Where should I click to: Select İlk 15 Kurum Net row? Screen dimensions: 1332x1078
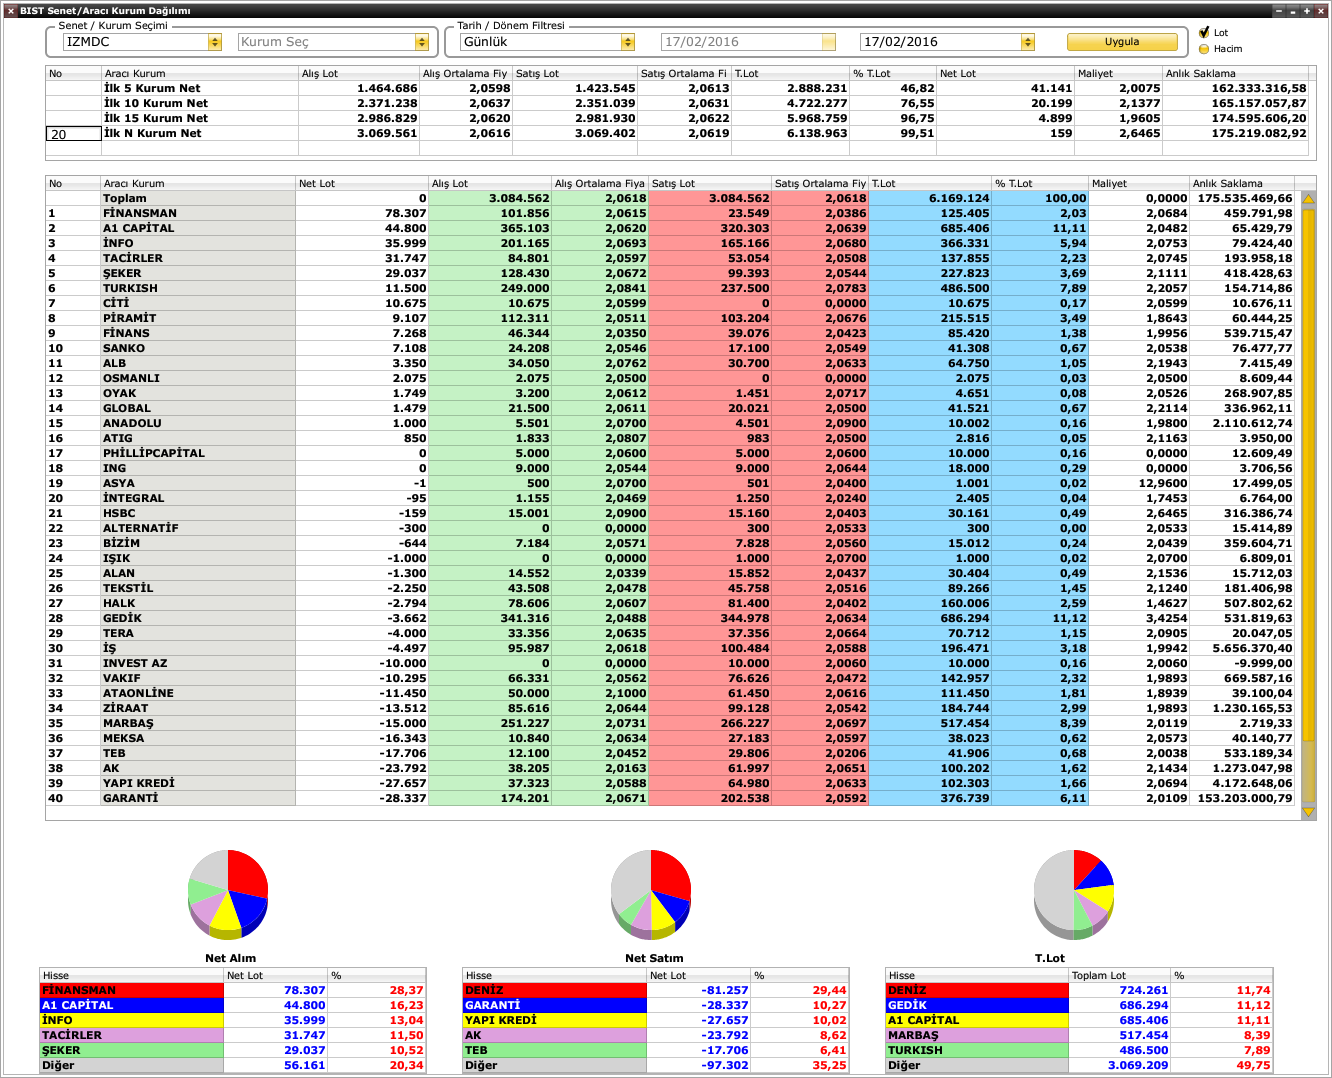click(x=676, y=118)
